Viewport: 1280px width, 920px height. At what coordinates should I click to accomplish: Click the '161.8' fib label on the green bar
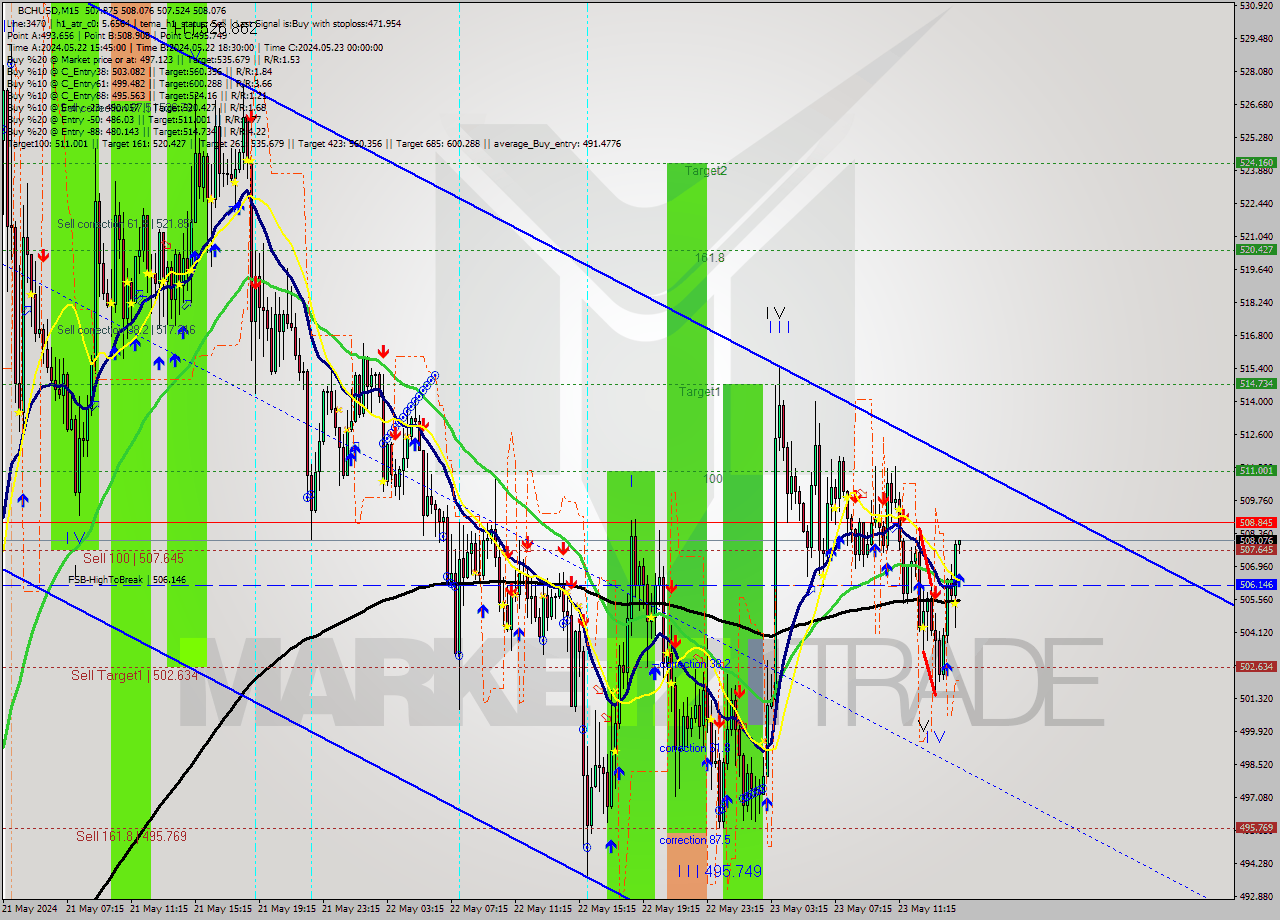[x=710, y=258]
